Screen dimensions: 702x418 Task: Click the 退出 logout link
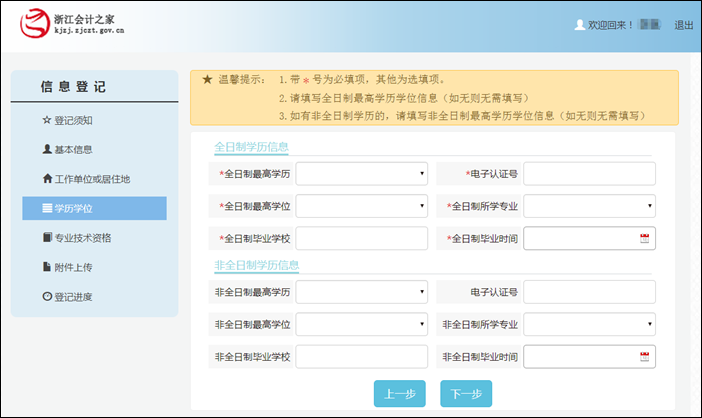pyautogui.click(x=684, y=25)
